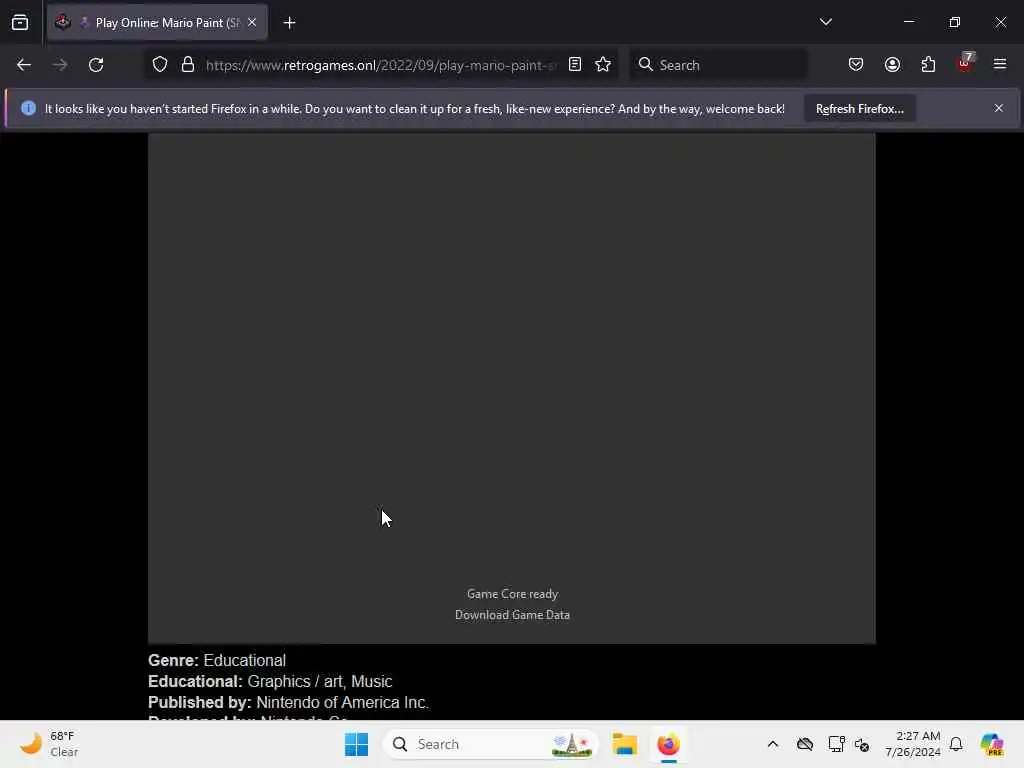
Task: Show hidden system tray icons
Action: tap(773, 744)
